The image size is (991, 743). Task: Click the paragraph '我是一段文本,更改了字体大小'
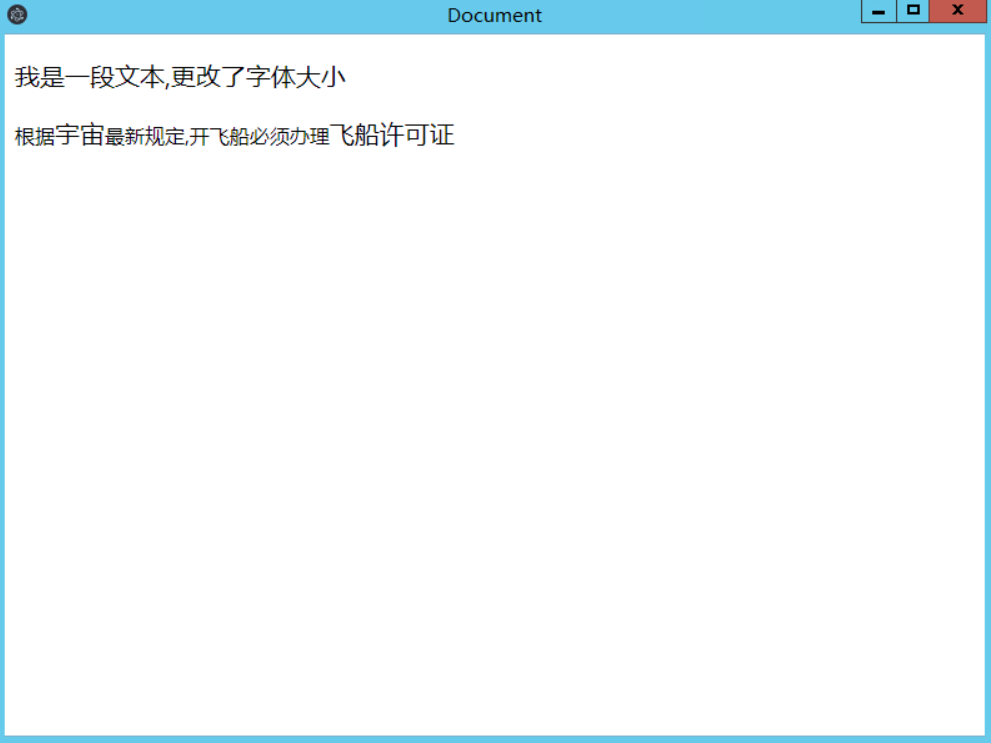[x=180, y=77]
